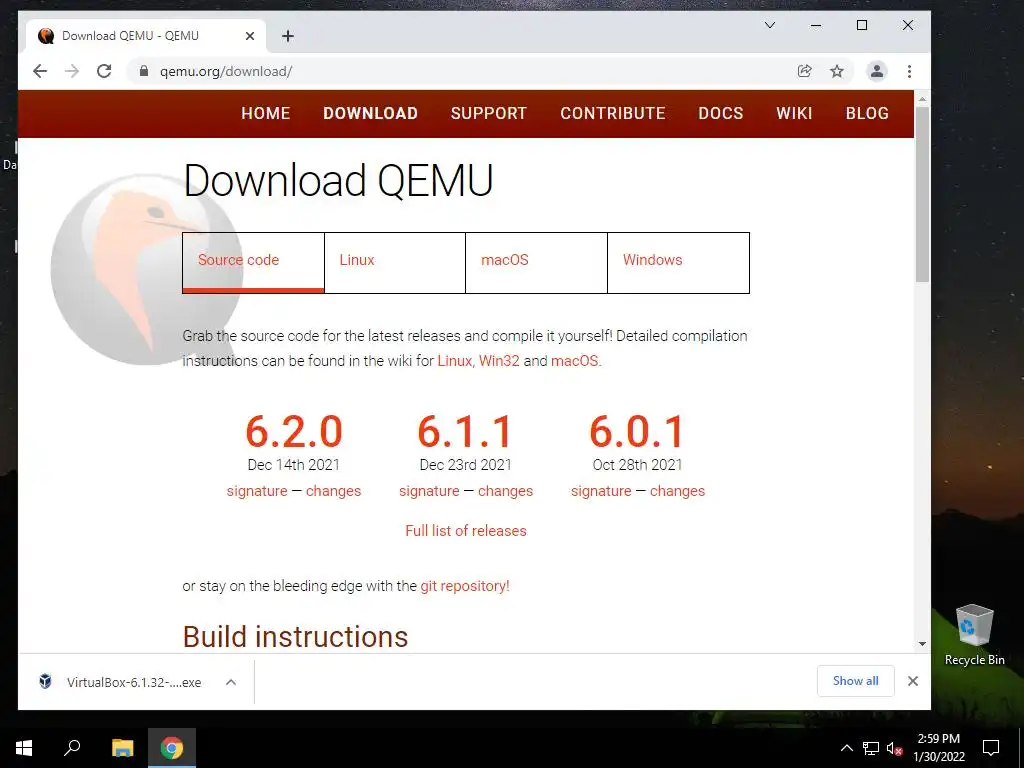Open Chrome's three-dot menu

[909, 71]
